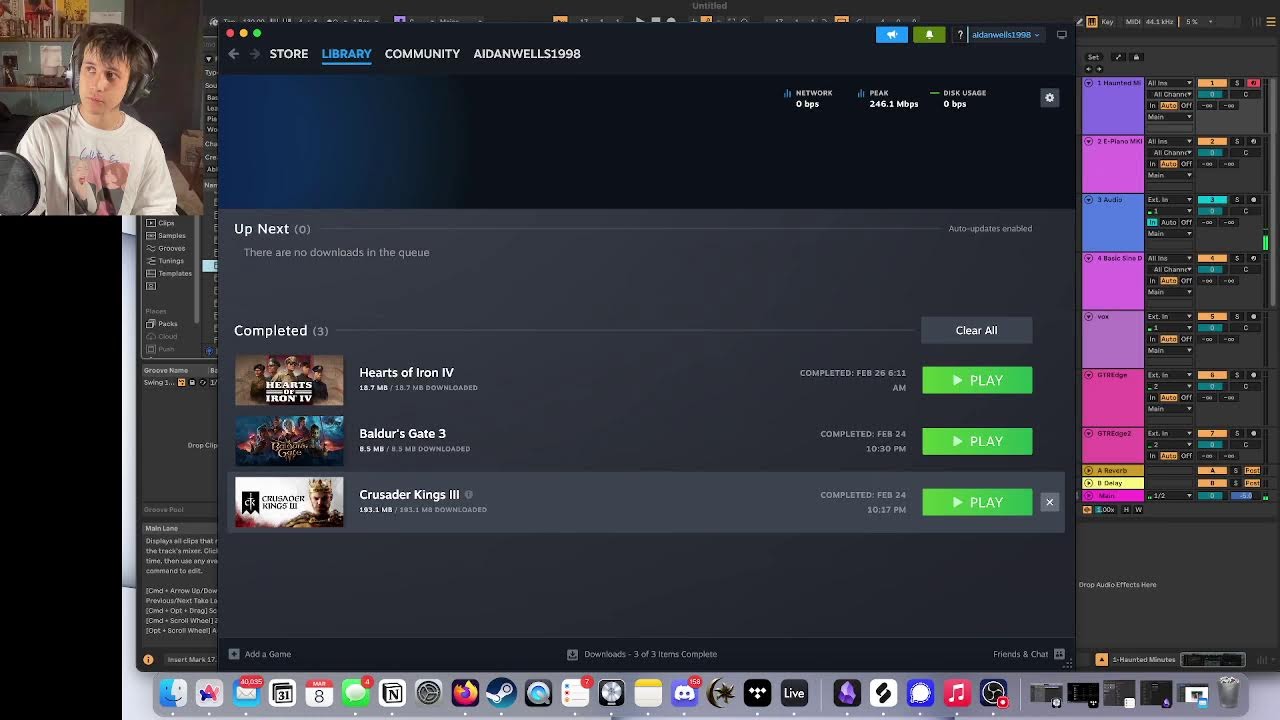Play Baldur's Gate 3
The width and height of the screenshot is (1280, 720).
pyautogui.click(x=977, y=441)
